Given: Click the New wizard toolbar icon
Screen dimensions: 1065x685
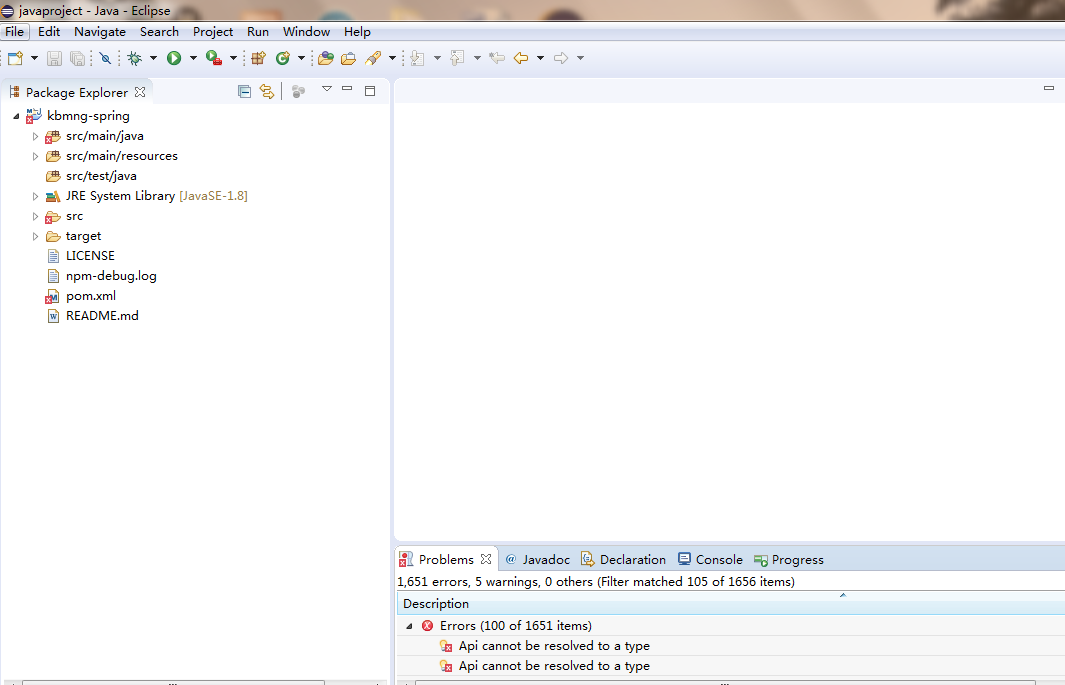Looking at the screenshot, I should click(16, 58).
